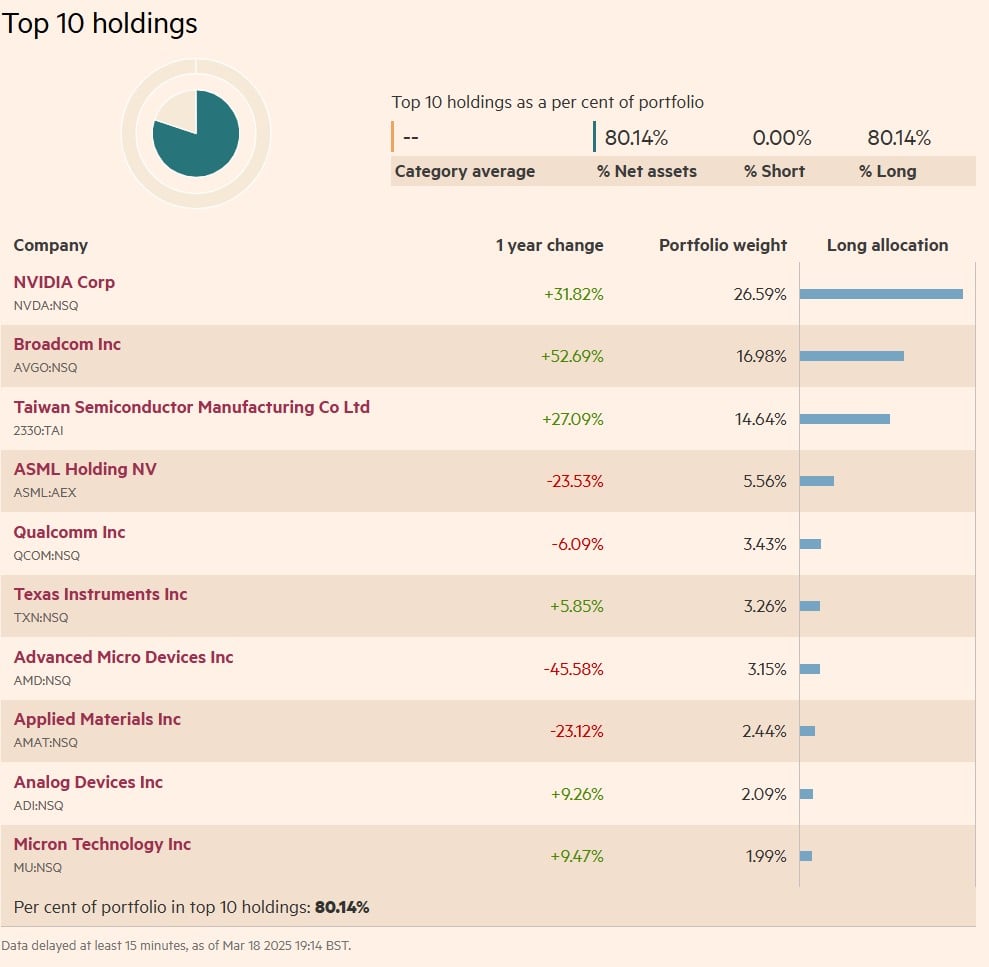This screenshot has width=989, height=967.
Task: Open the Advanced Micro Devices Inc link
Action: (x=123, y=657)
